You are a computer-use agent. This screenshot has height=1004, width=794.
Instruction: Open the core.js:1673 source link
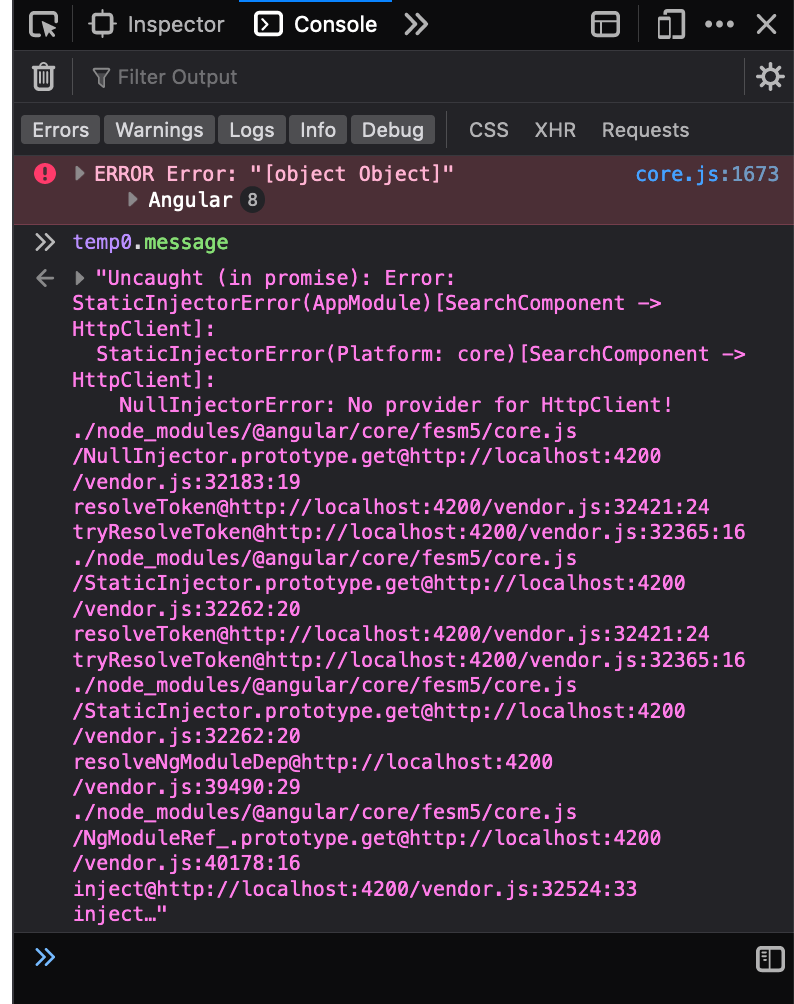coord(706,174)
